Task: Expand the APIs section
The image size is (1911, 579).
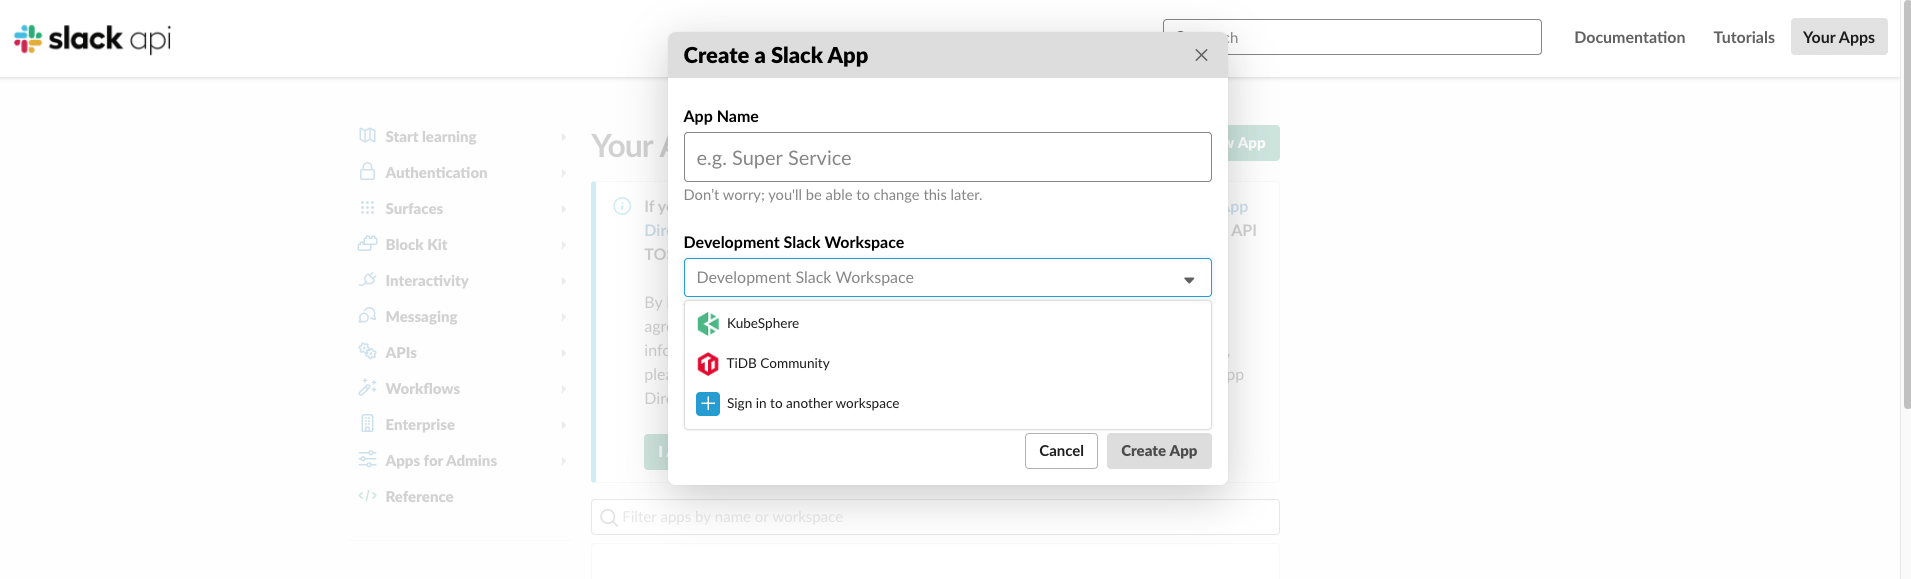Action: [564, 353]
